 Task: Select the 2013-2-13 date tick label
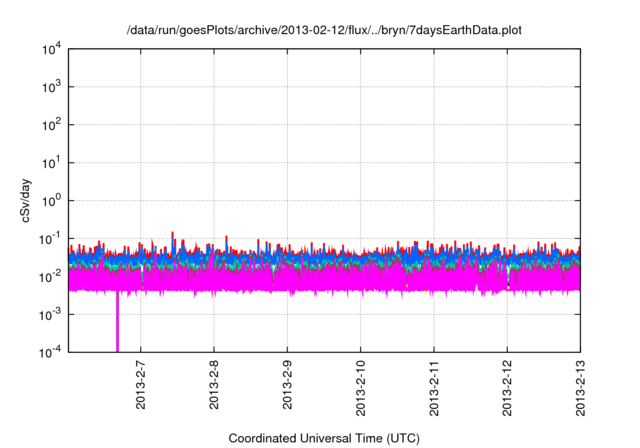coord(580,388)
